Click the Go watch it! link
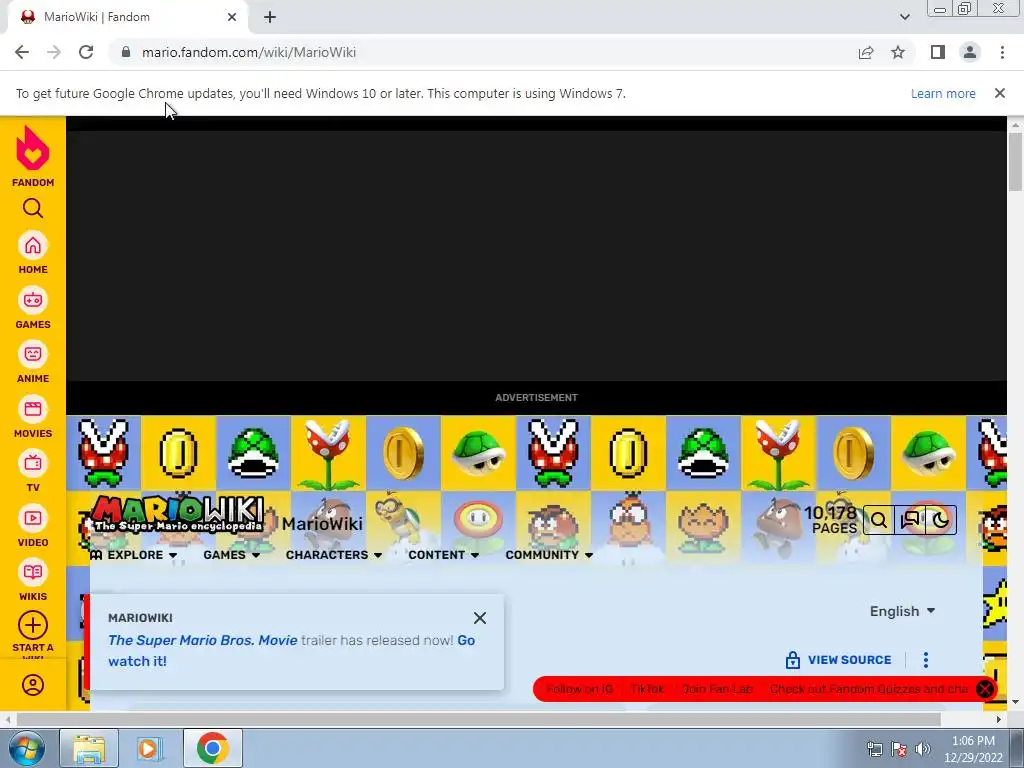 (x=291, y=650)
